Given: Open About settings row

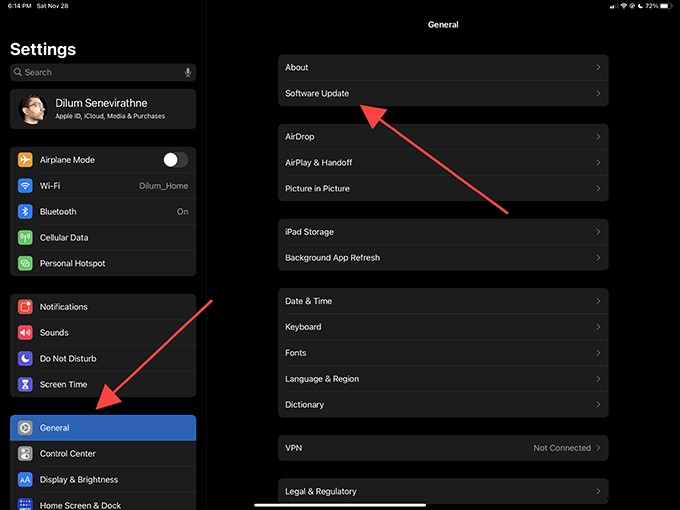Looking at the screenshot, I should pos(443,67).
